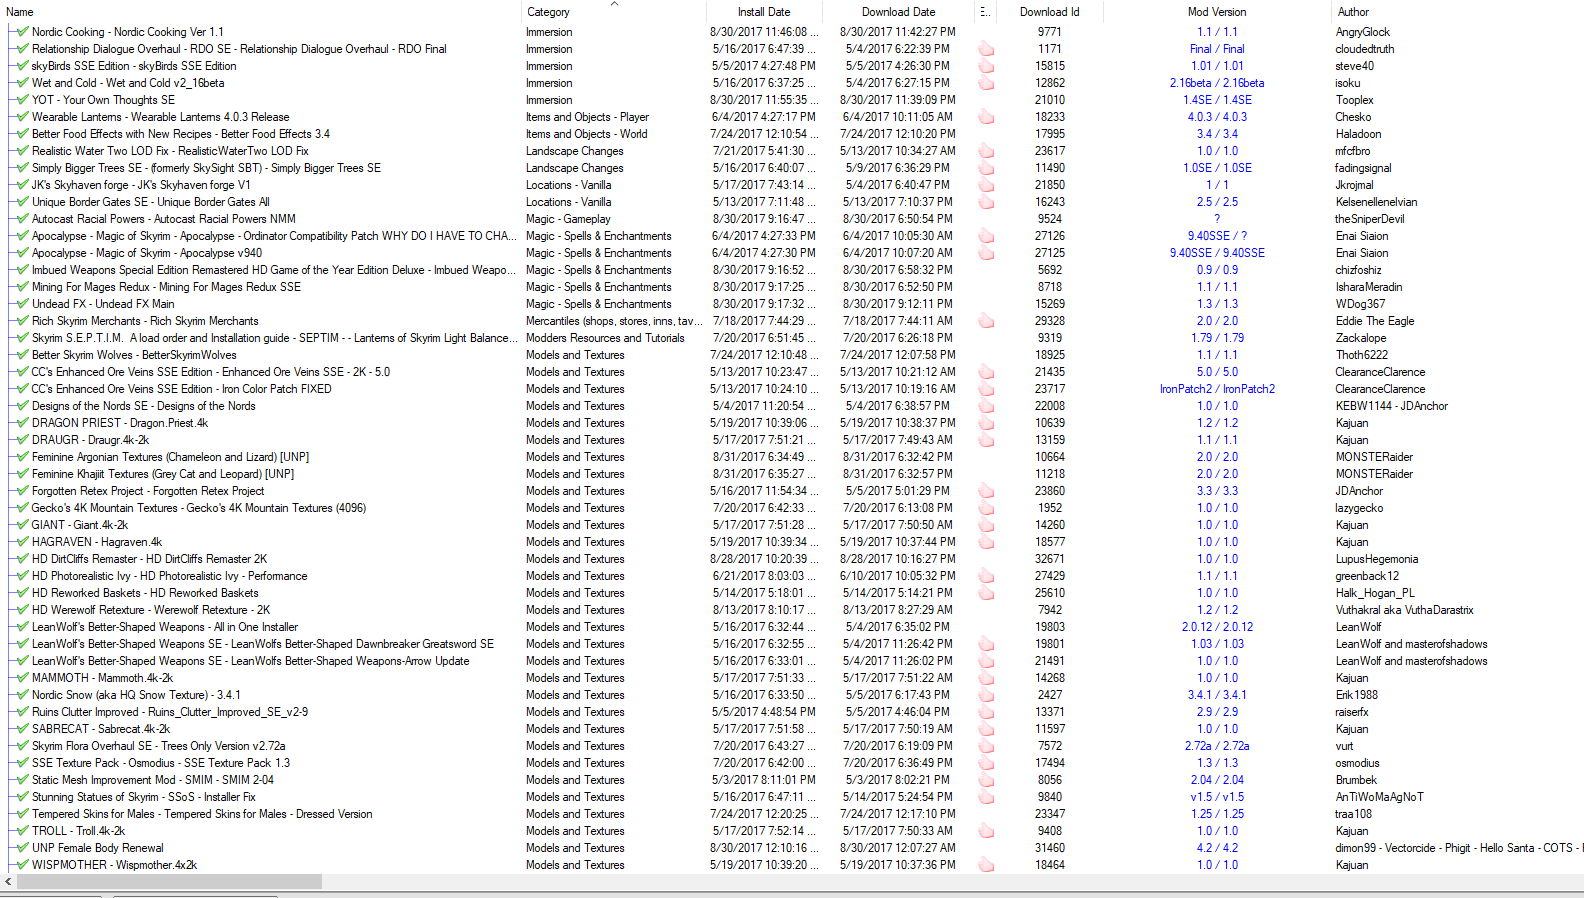Open version link '9.40SSE / ?'
The width and height of the screenshot is (1584, 898).
click(x=1217, y=236)
